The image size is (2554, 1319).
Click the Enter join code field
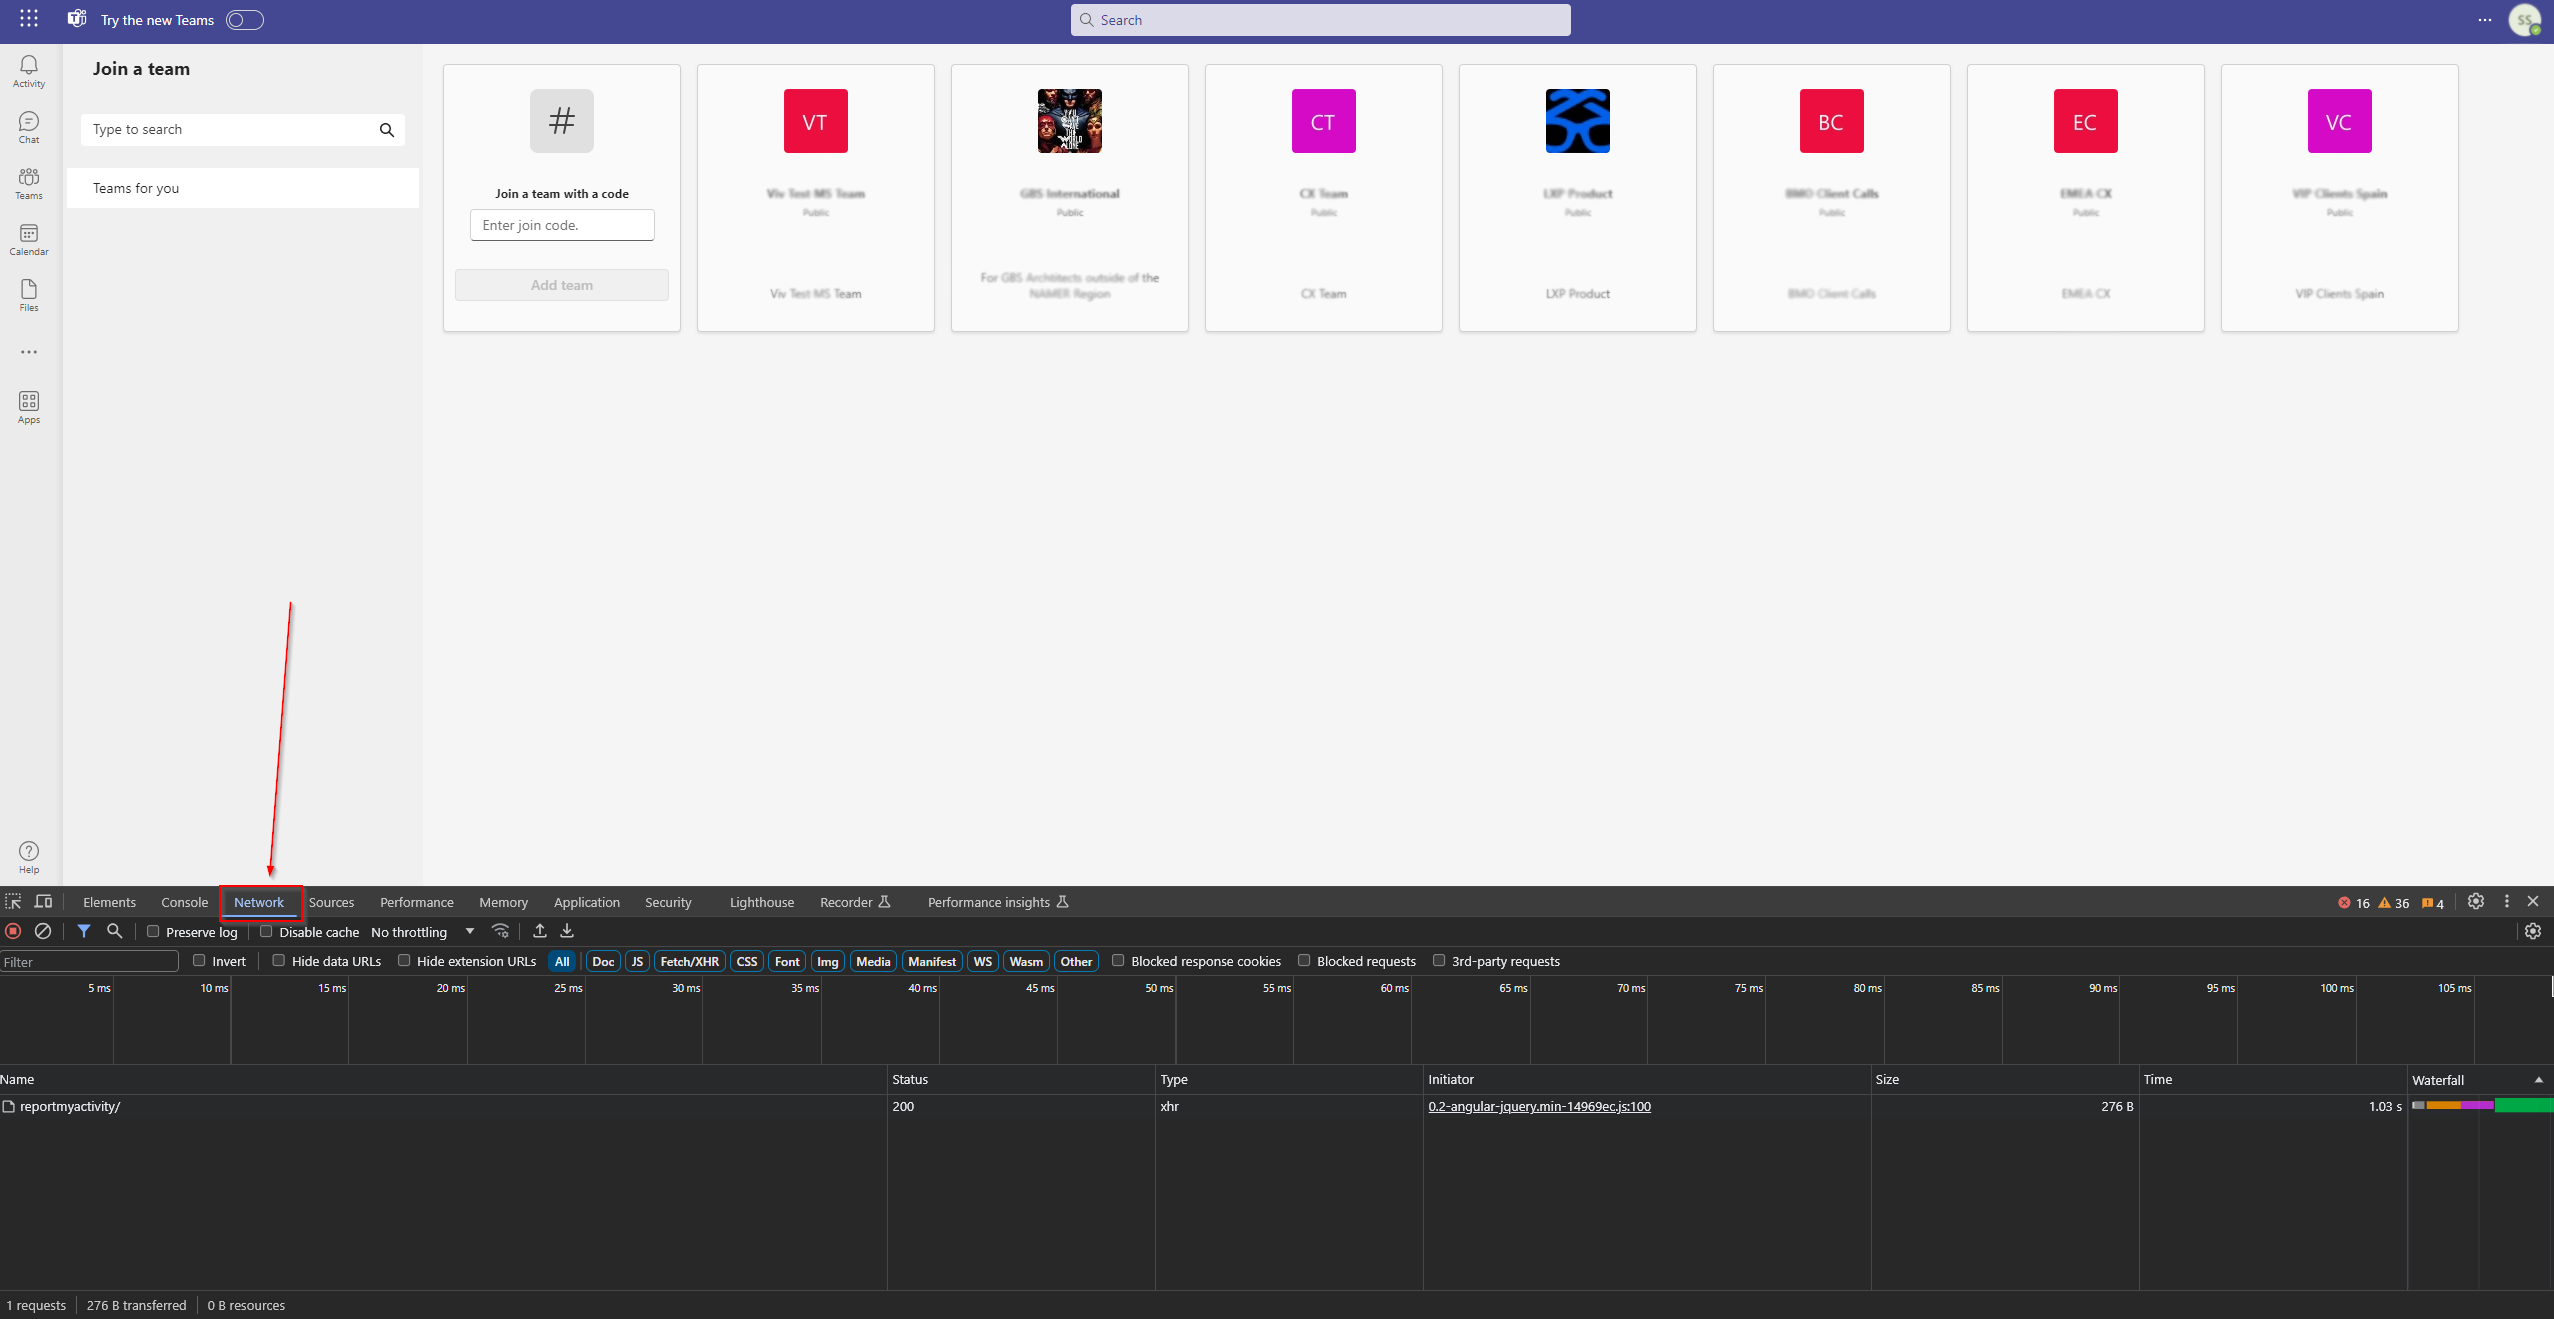pos(562,225)
